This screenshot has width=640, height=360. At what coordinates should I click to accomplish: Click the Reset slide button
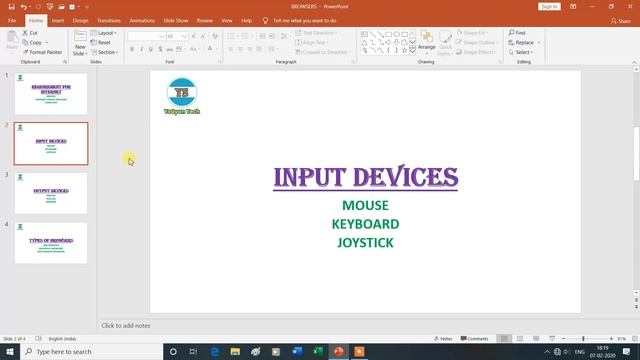tap(100, 42)
